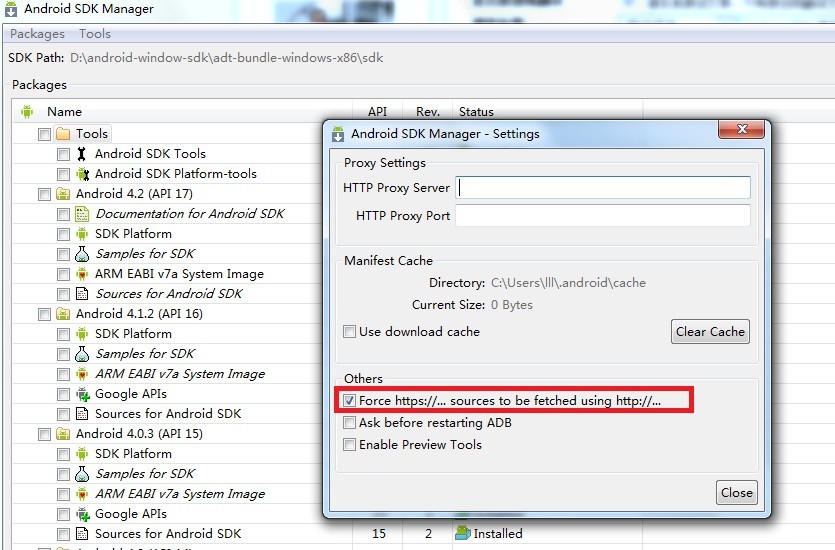835x550 pixels.
Task: Check the Android 4.0.3 (API 15) group checkbox
Action: [44, 434]
